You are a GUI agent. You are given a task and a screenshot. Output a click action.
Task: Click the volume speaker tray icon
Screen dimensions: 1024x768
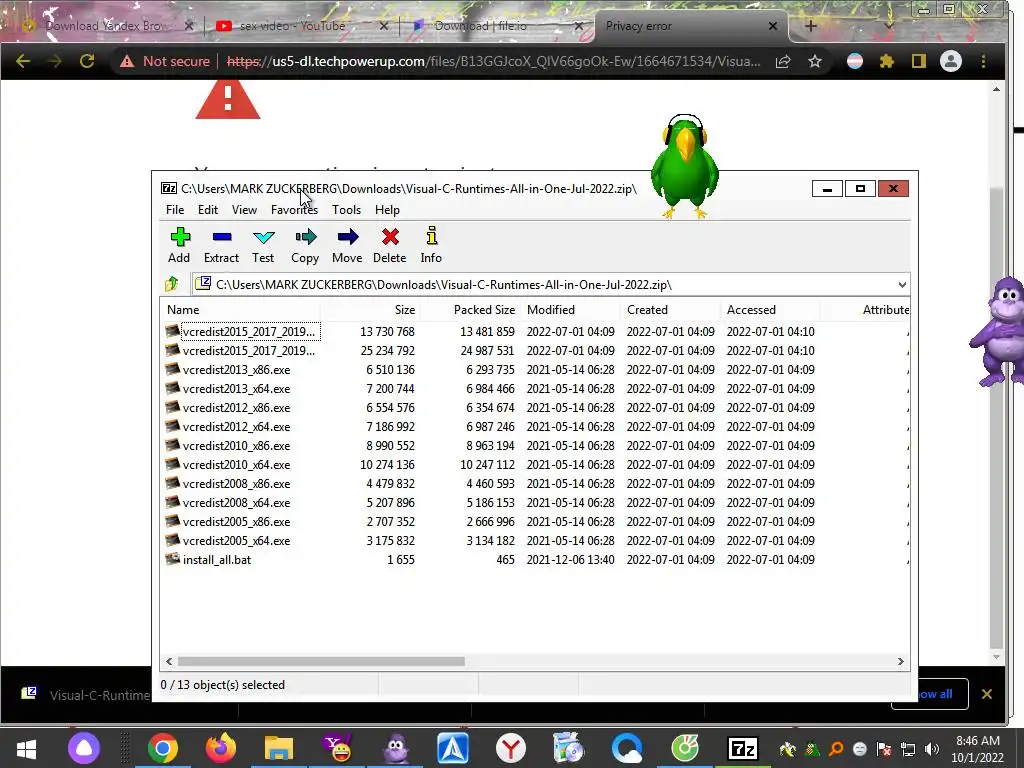(x=932, y=749)
